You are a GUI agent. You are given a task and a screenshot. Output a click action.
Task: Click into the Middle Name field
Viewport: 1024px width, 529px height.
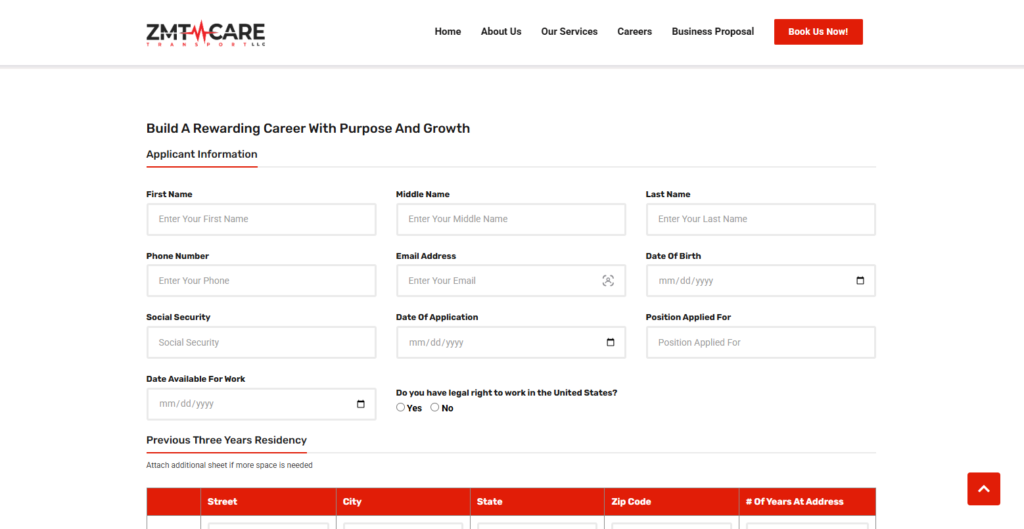click(510, 219)
